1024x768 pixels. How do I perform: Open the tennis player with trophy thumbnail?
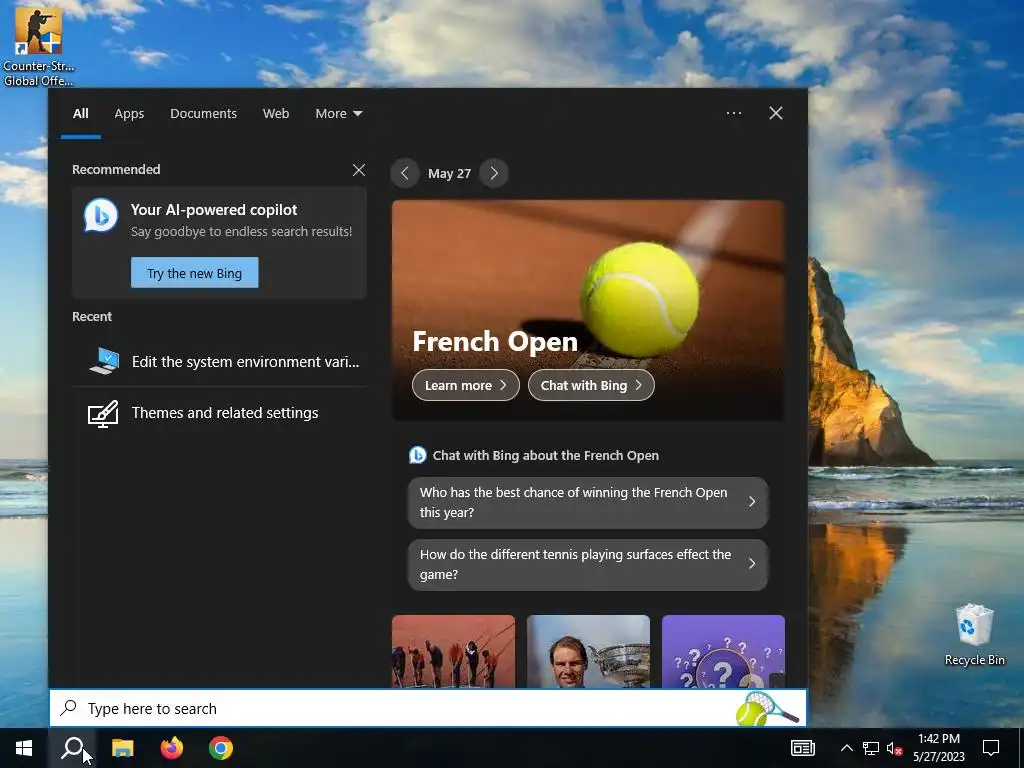(588, 651)
